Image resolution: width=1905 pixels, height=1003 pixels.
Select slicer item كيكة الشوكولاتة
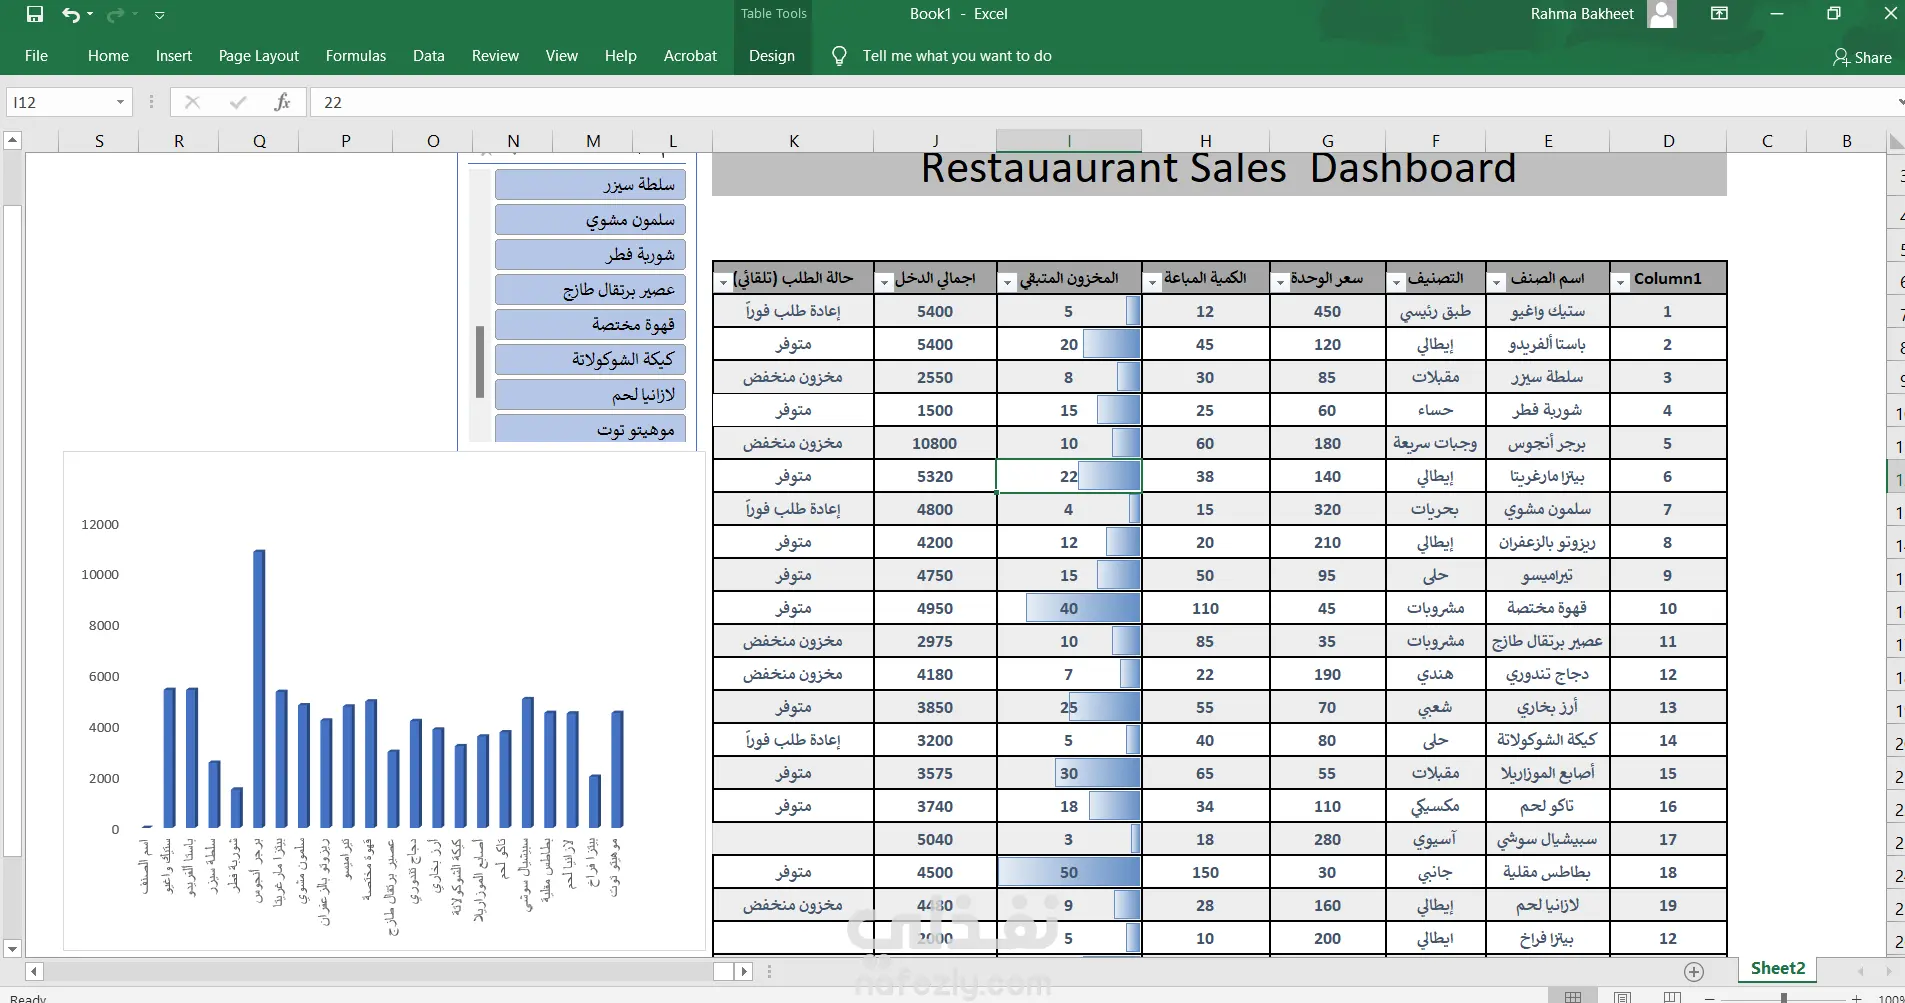pyautogui.click(x=590, y=359)
